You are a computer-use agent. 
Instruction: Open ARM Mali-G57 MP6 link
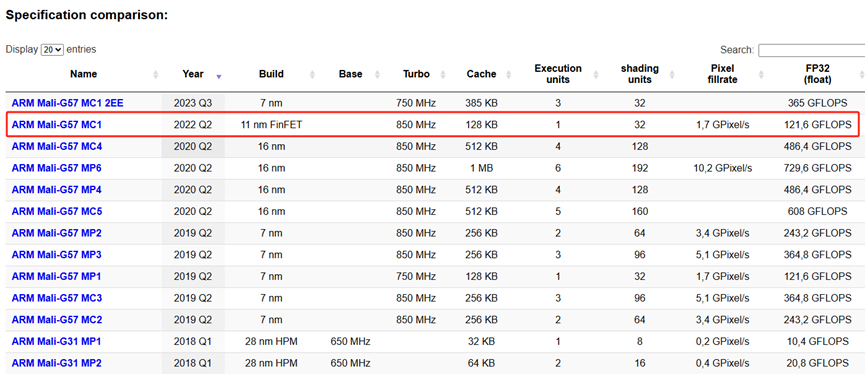pyautogui.click(x=57, y=168)
